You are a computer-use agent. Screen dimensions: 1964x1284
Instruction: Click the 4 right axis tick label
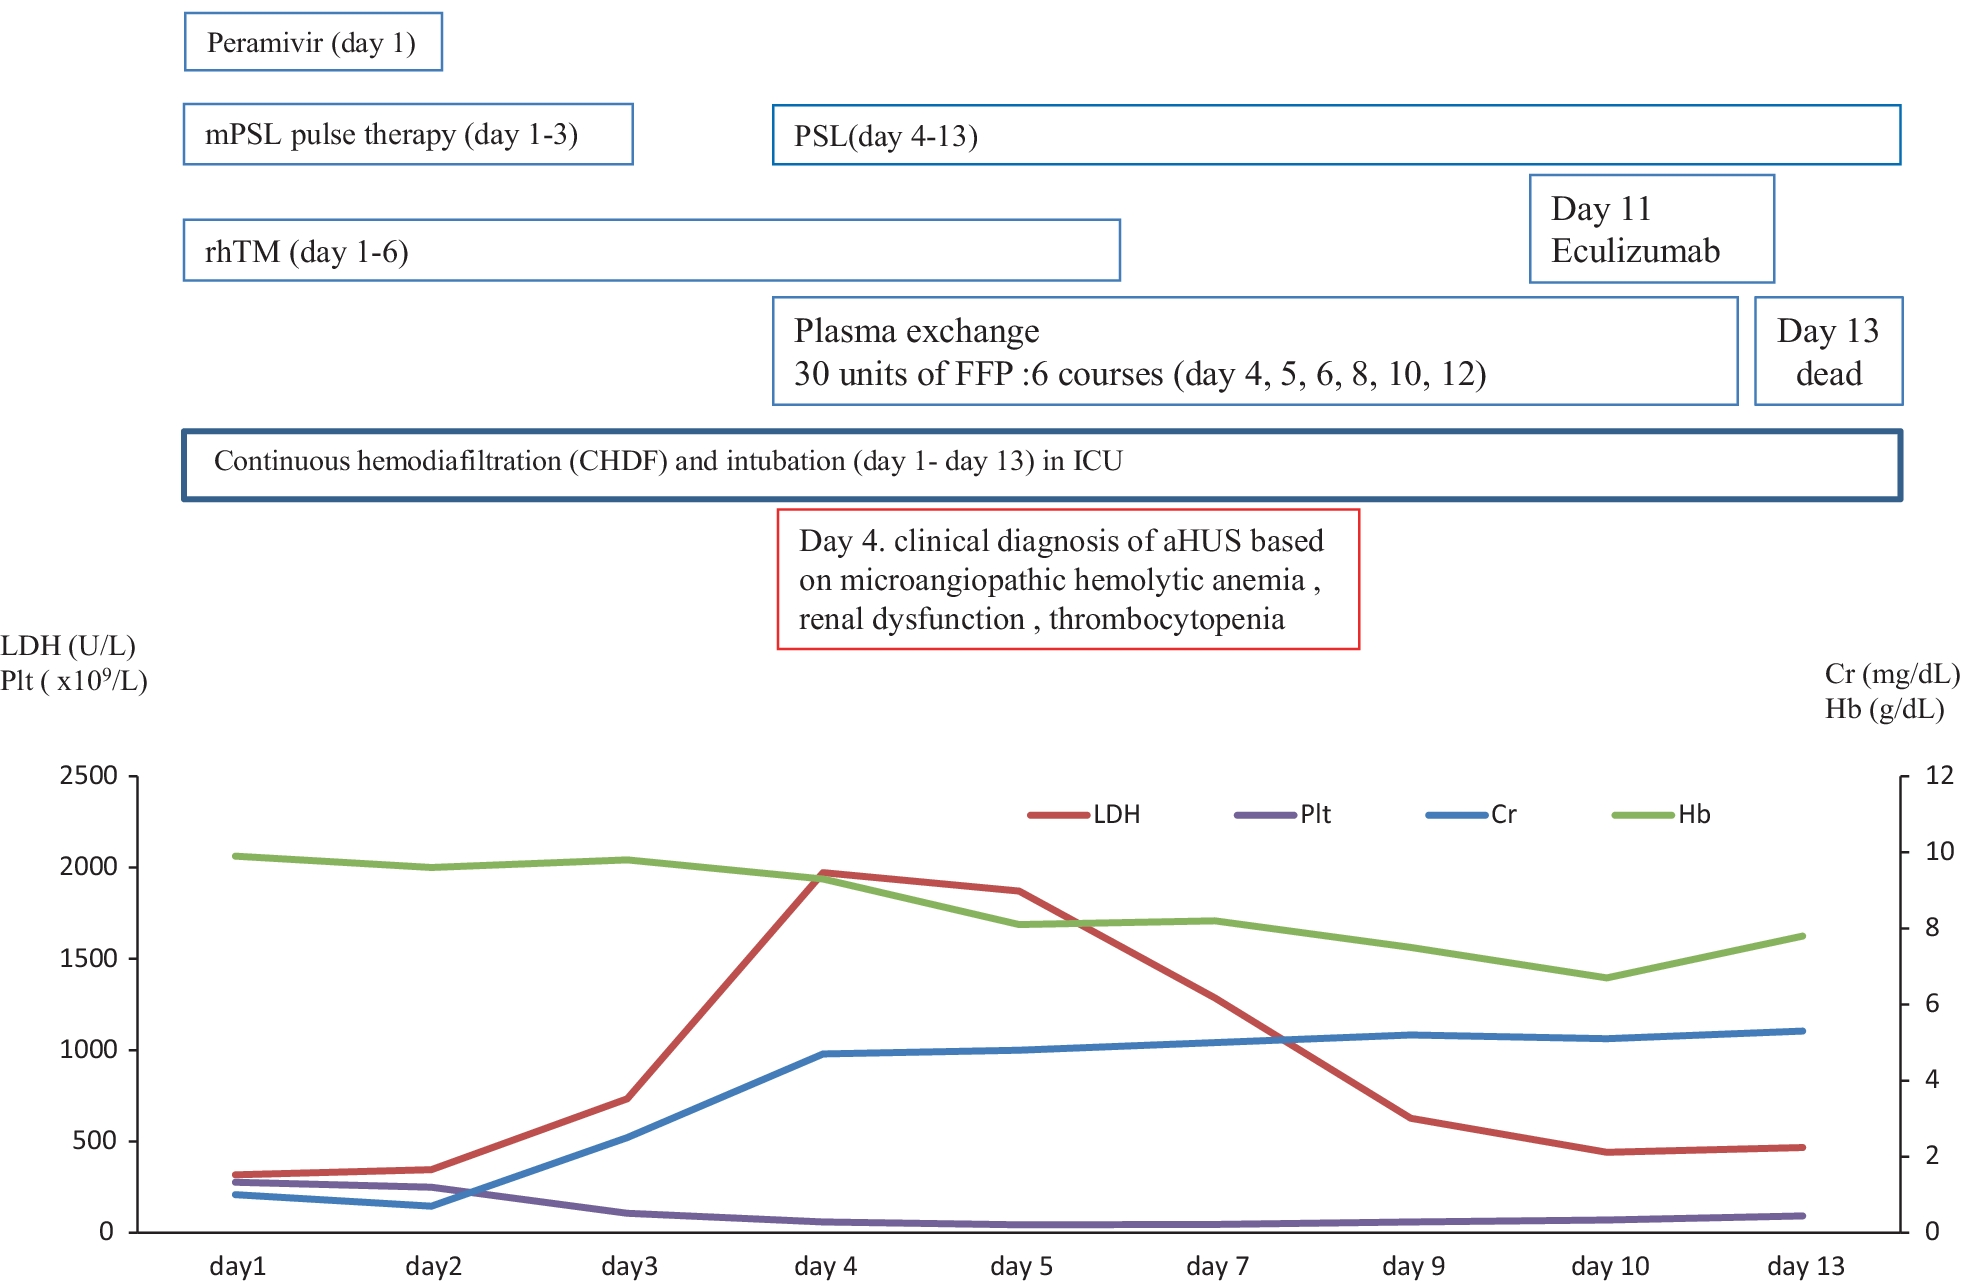(1933, 1080)
